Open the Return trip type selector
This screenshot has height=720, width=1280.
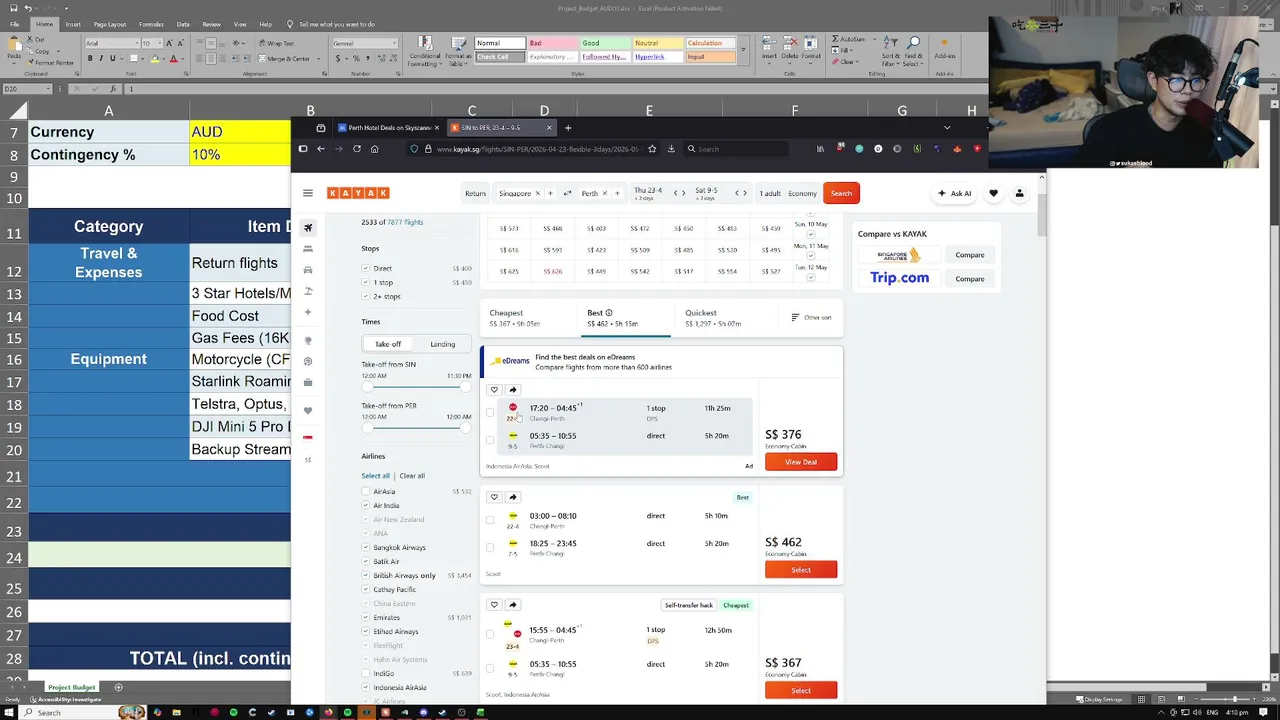pos(475,193)
